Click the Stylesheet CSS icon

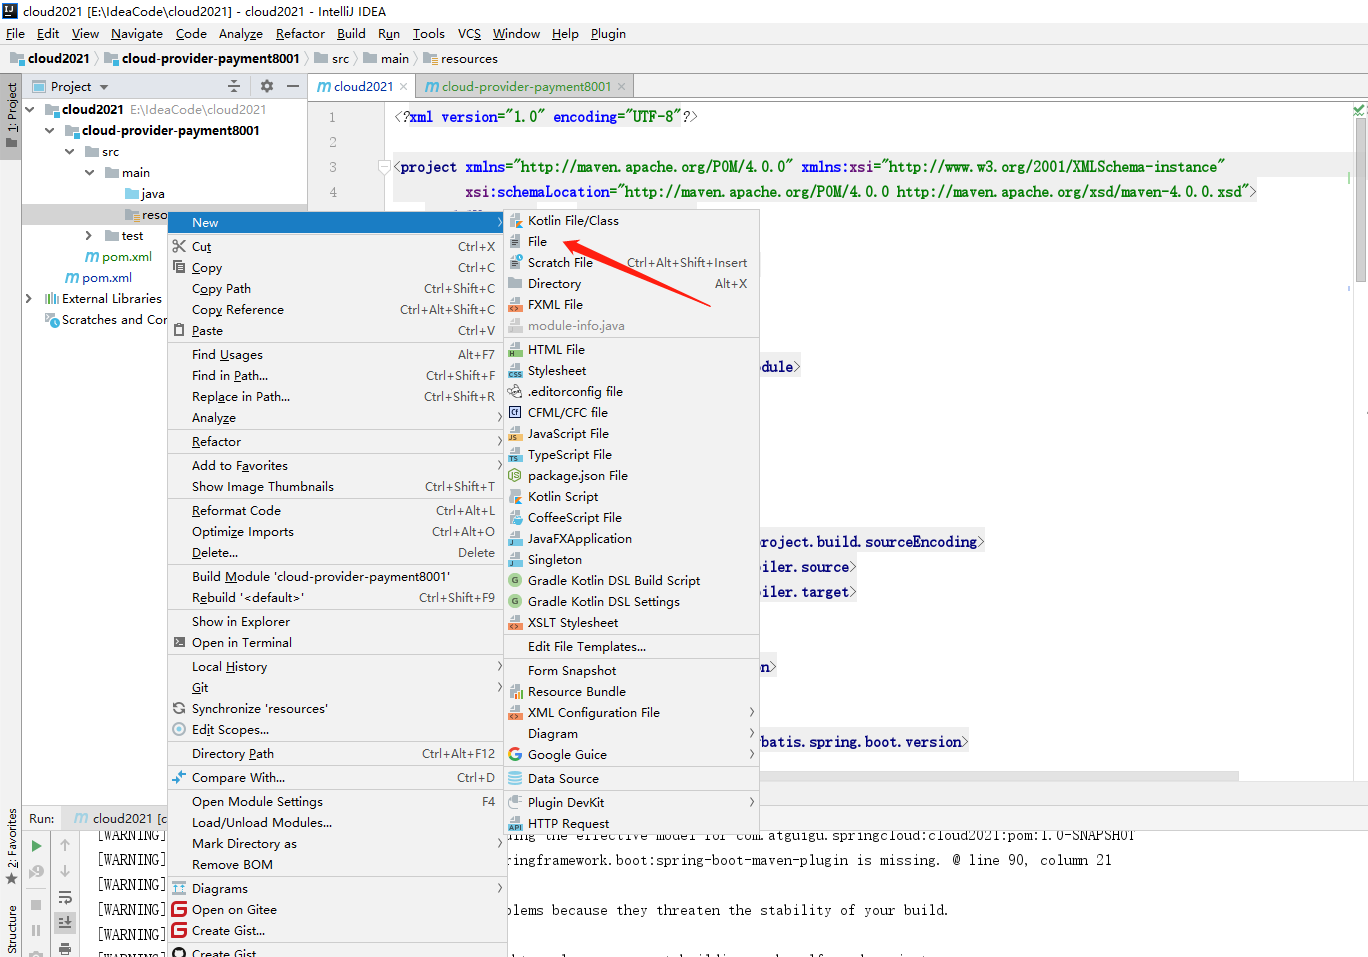515,370
